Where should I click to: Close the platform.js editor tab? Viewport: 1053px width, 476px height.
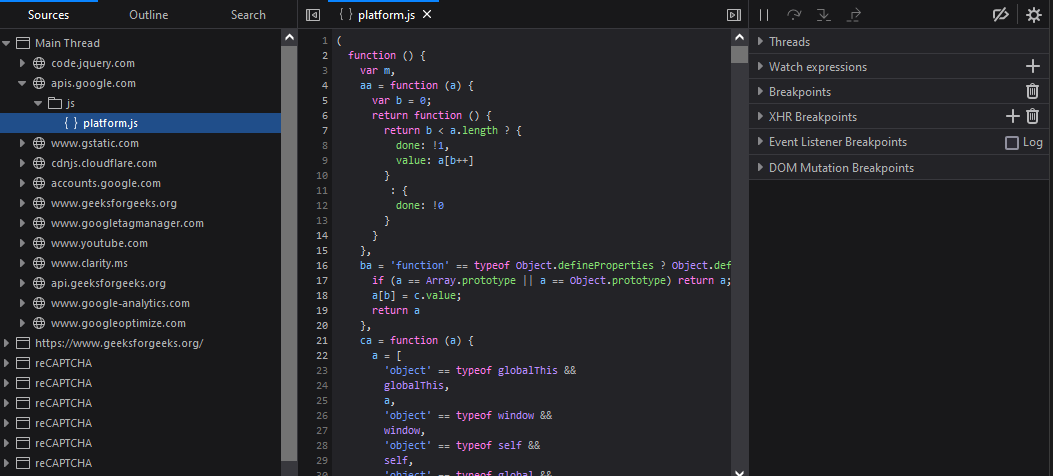coord(427,15)
